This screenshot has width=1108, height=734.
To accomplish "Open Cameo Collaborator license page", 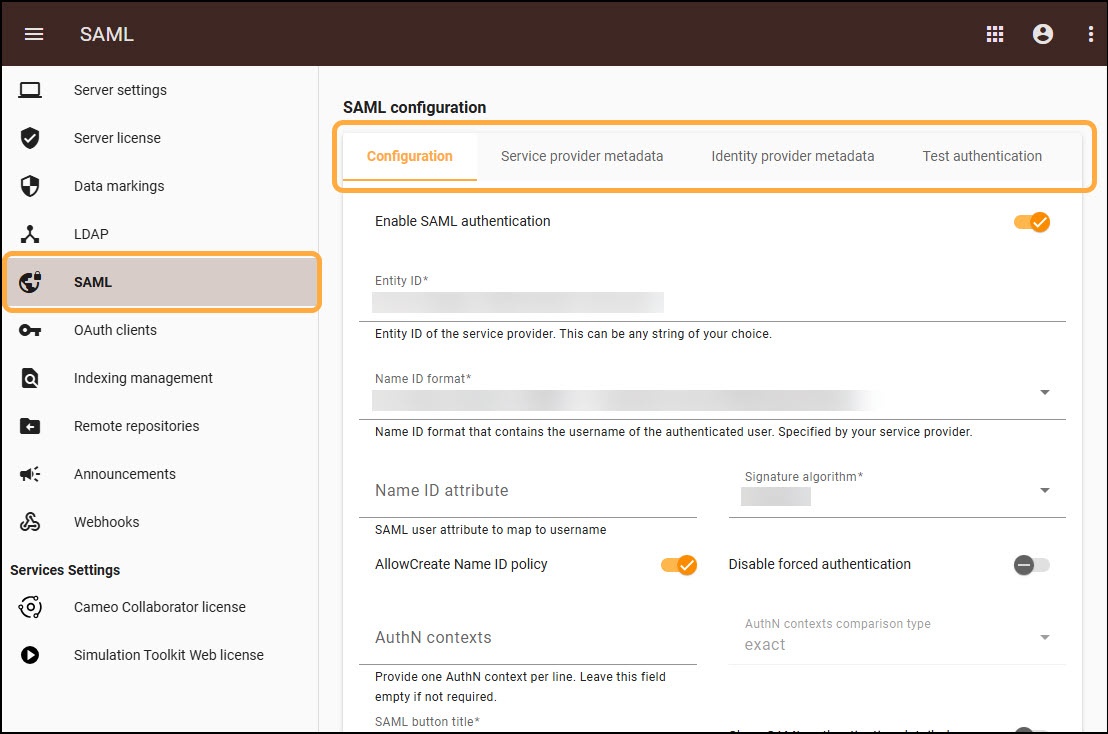I will click(x=159, y=607).
